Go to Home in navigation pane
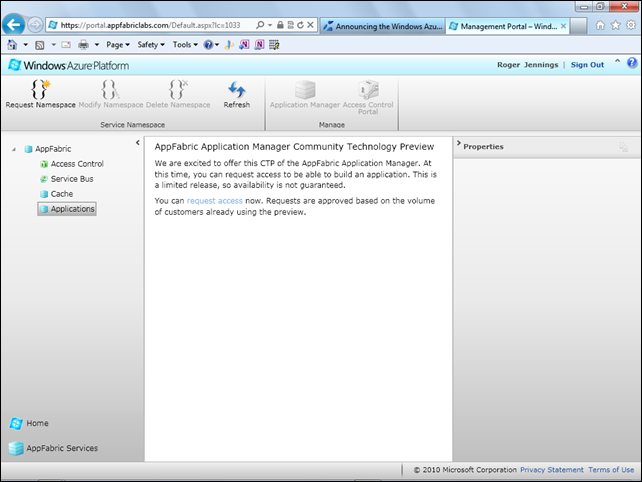The height and width of the screenshot is (482, 642). tap(29, 423)
